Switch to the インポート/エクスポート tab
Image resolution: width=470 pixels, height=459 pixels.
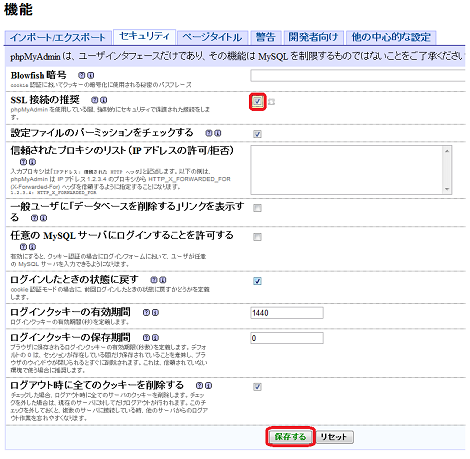pyautogui.click(x=57, y=37)
